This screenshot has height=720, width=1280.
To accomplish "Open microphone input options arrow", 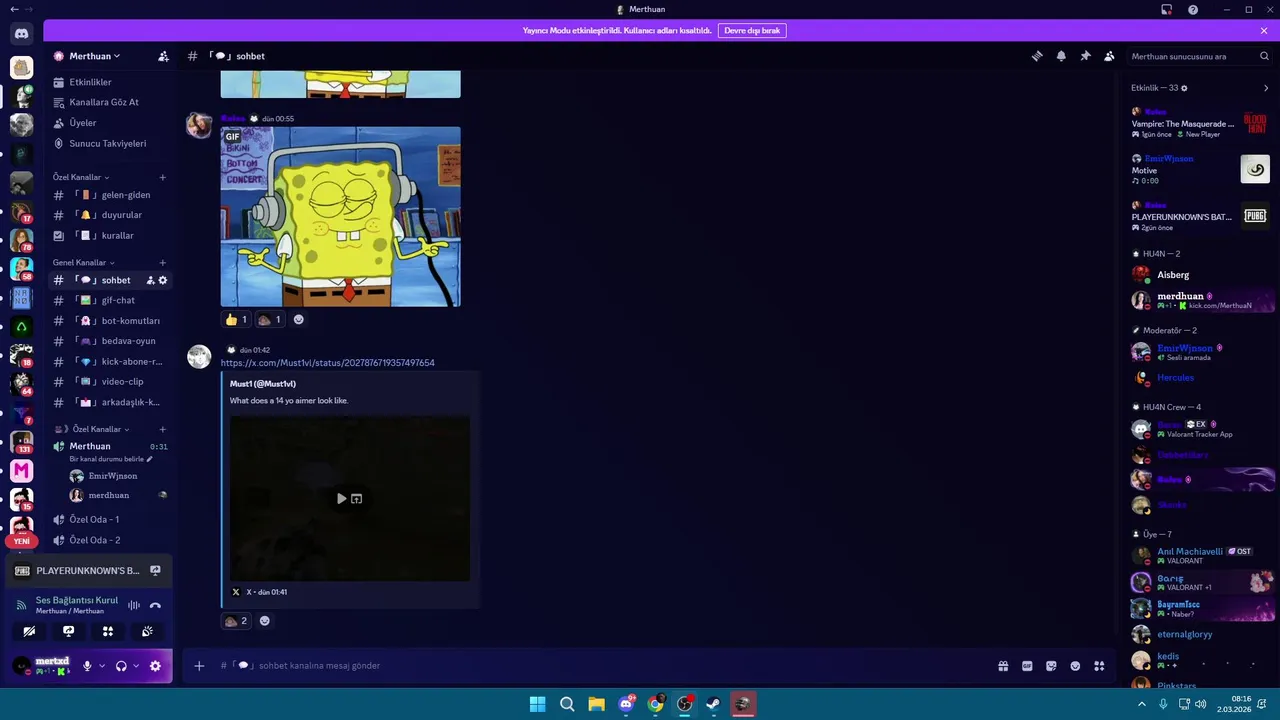I will click(101, 666).
